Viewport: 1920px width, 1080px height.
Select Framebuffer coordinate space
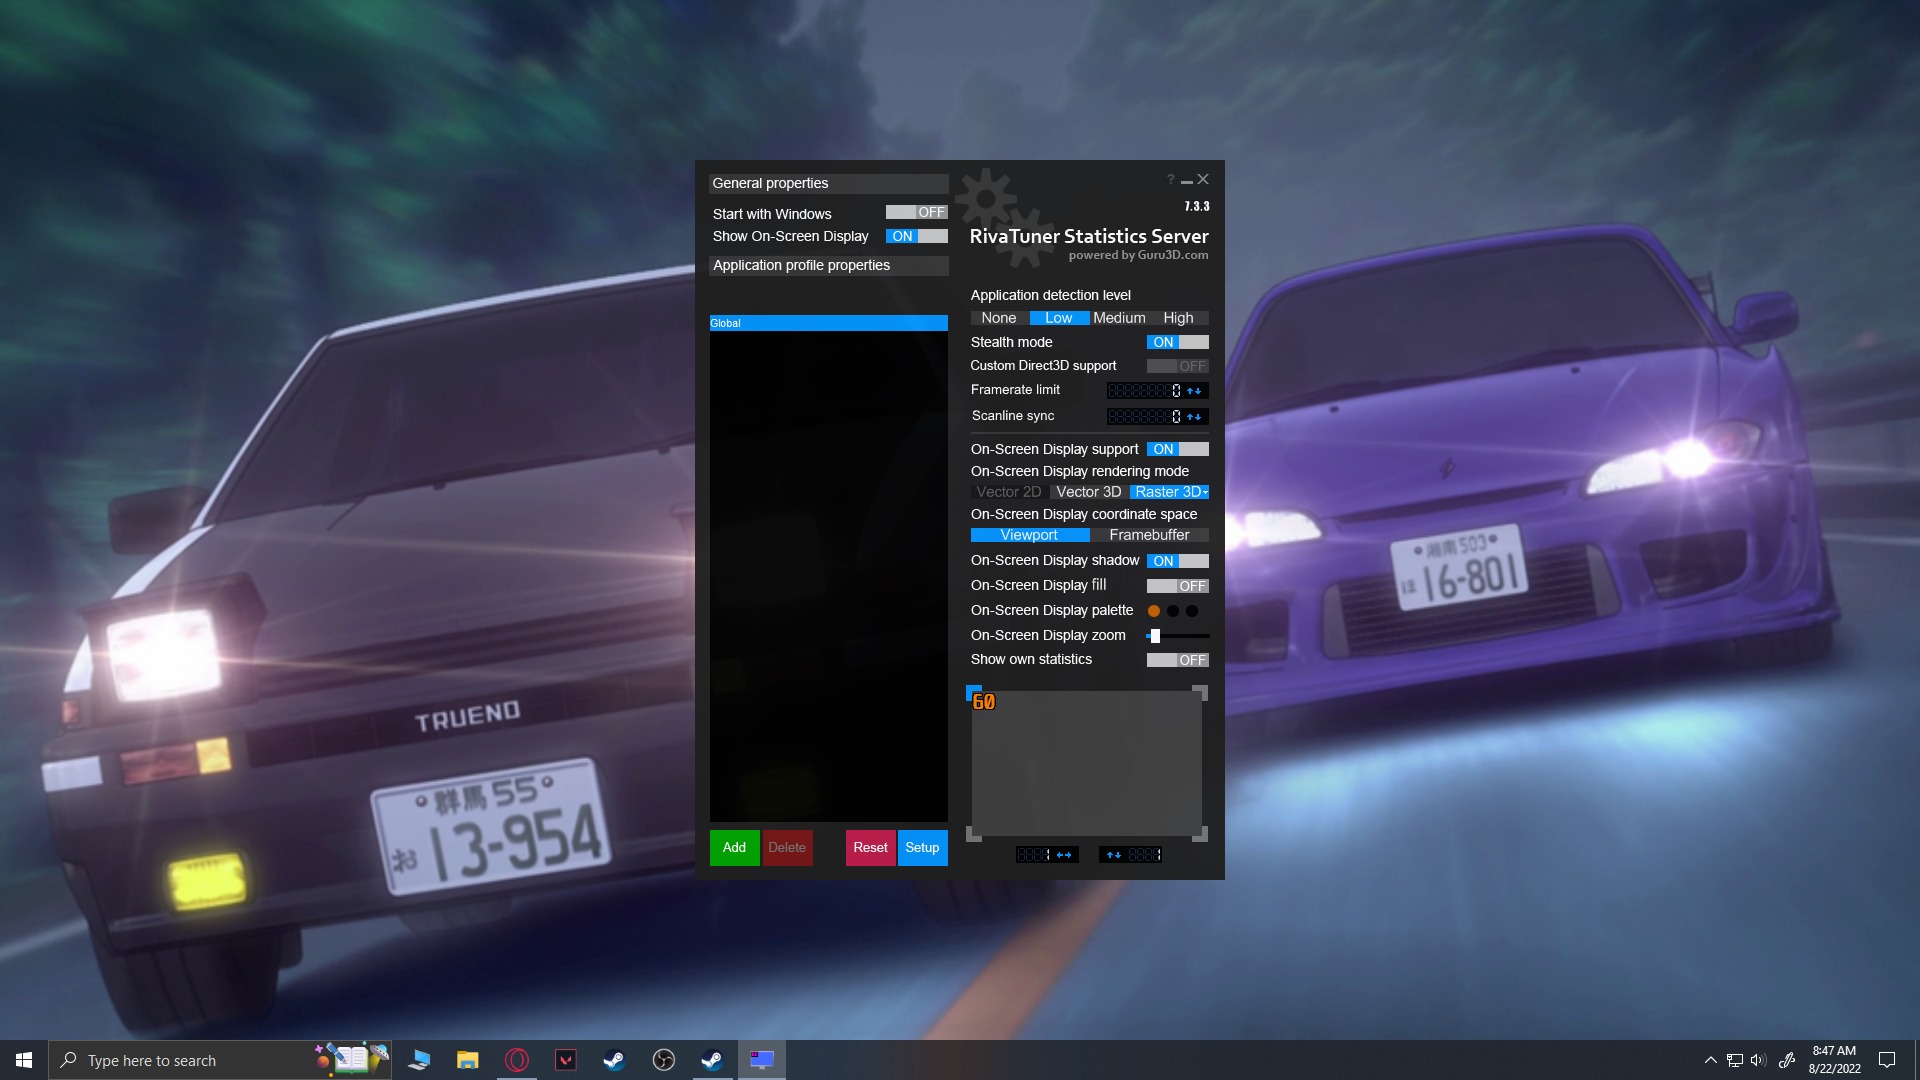[1149, 535]
